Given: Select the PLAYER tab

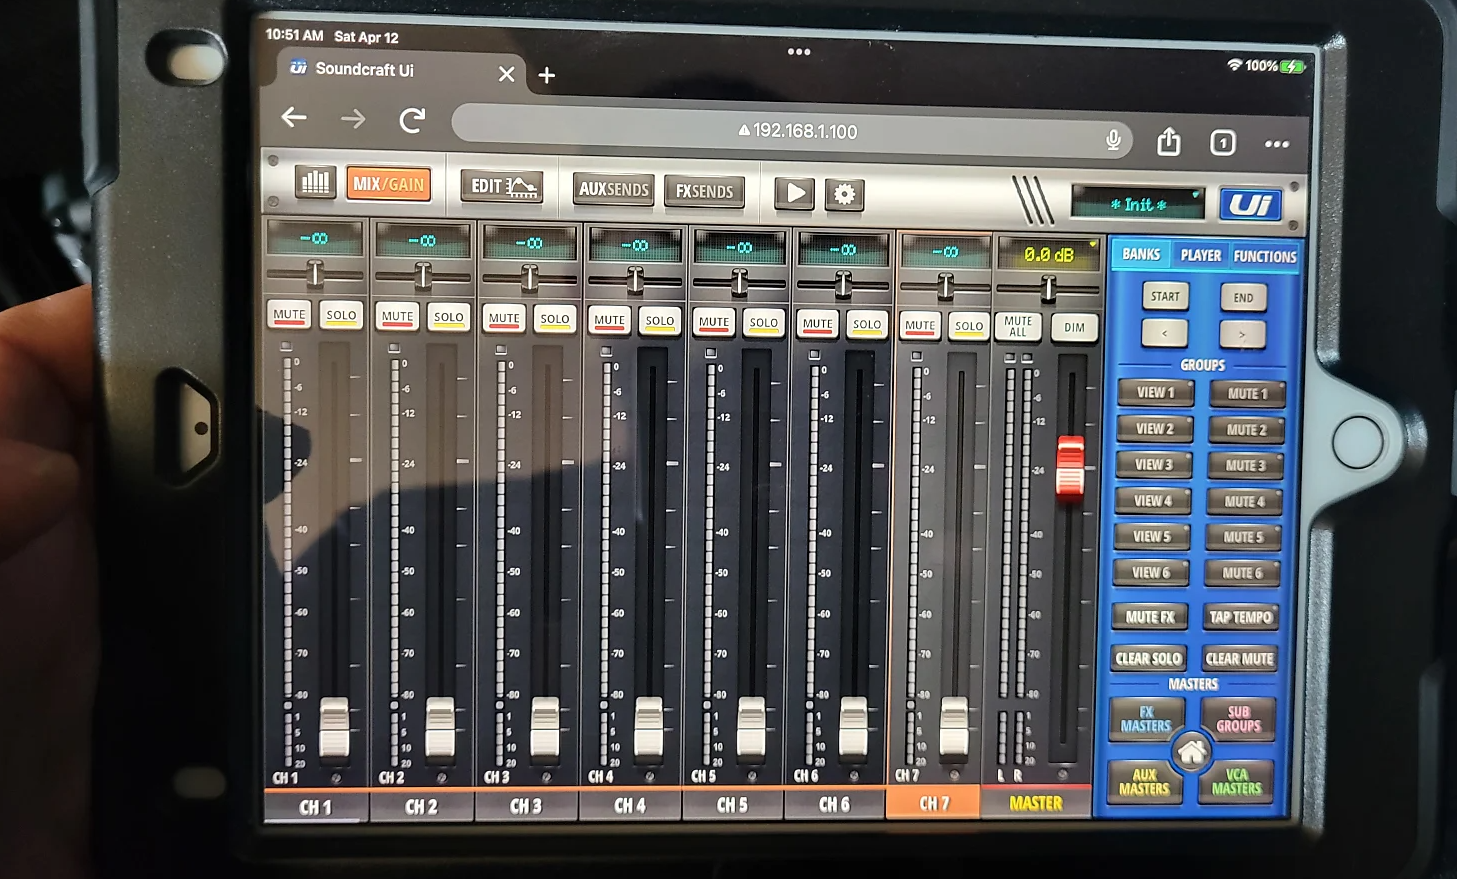Looking at the screenshot, I should pyautogui.click(x=1200, y=256).
